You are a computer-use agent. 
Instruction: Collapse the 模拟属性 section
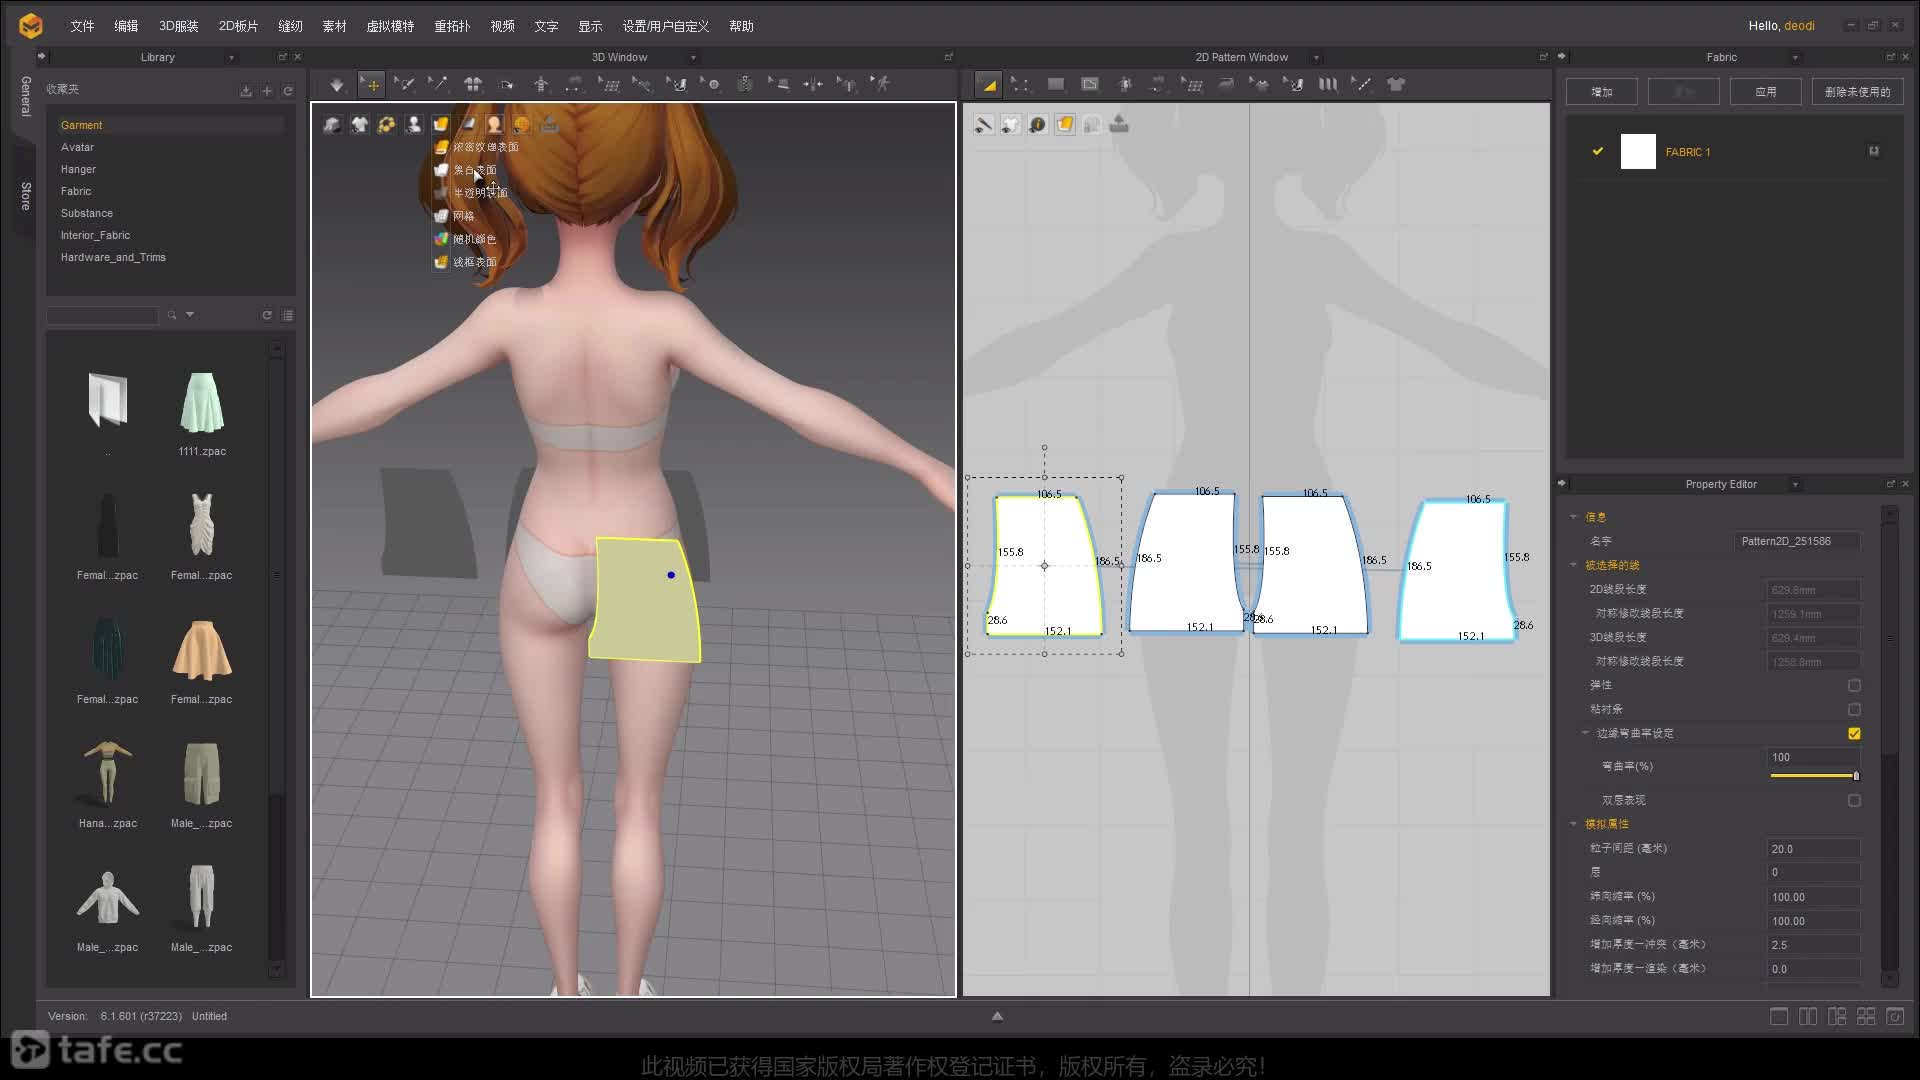click(1573, 824)
